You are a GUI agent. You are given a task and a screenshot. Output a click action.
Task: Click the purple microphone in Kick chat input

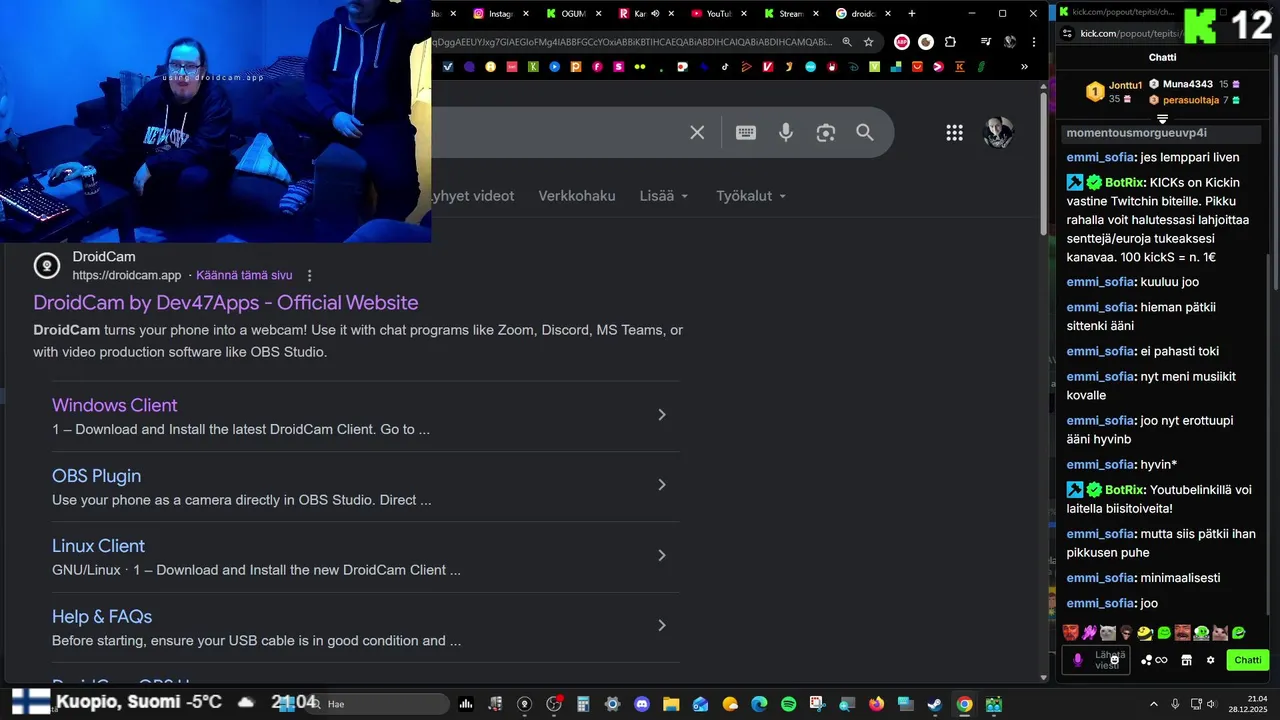[x=1078, y=660]
